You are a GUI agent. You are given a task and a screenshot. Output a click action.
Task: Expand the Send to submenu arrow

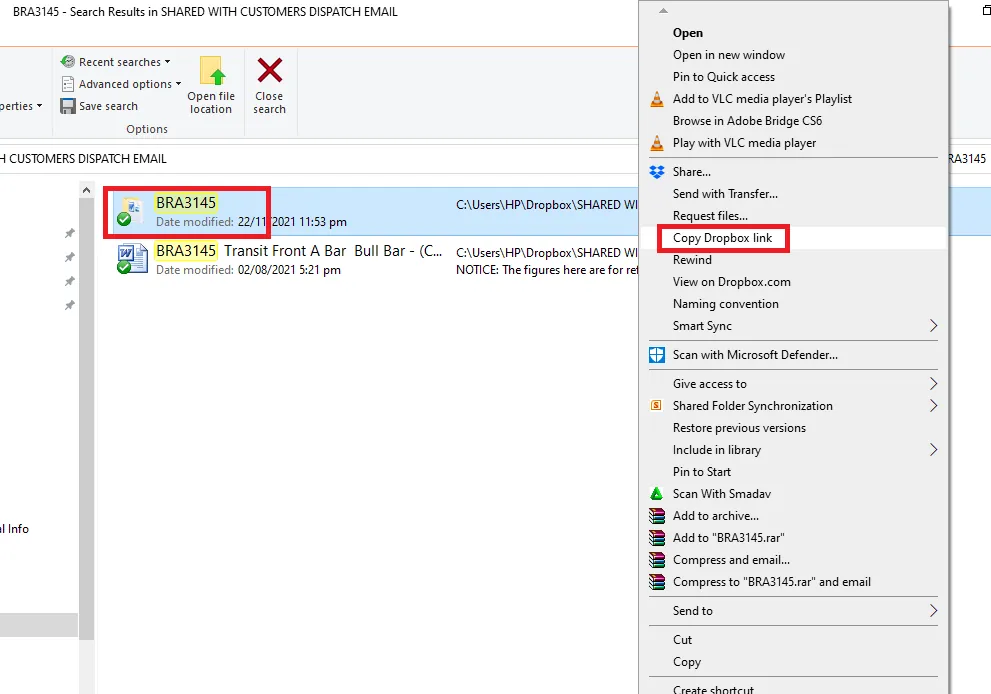pos(933,611)
